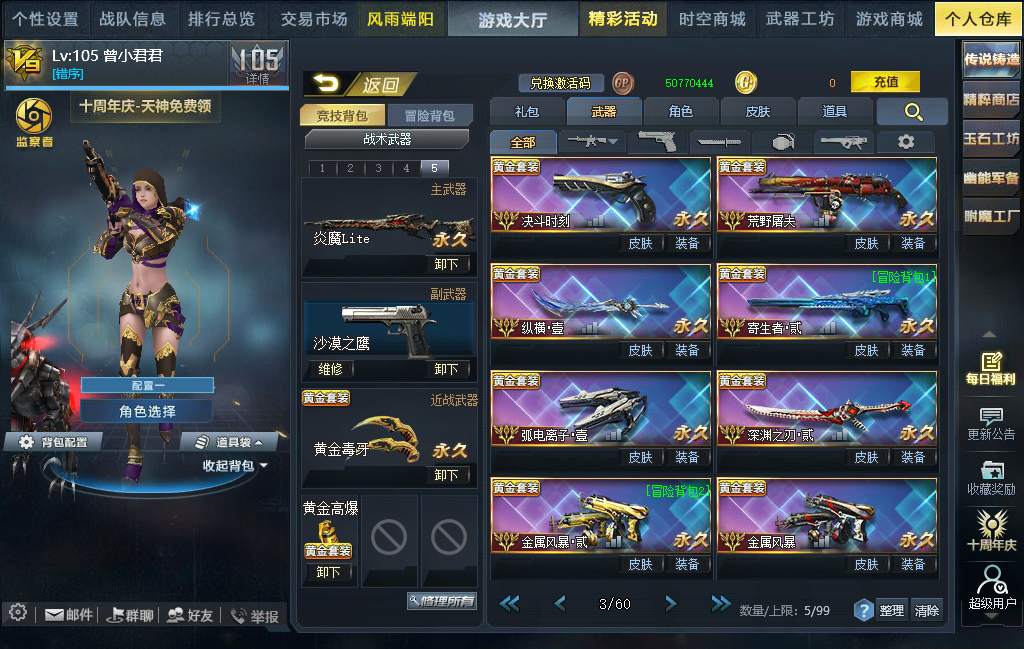Select the gear filter icon

906,142
